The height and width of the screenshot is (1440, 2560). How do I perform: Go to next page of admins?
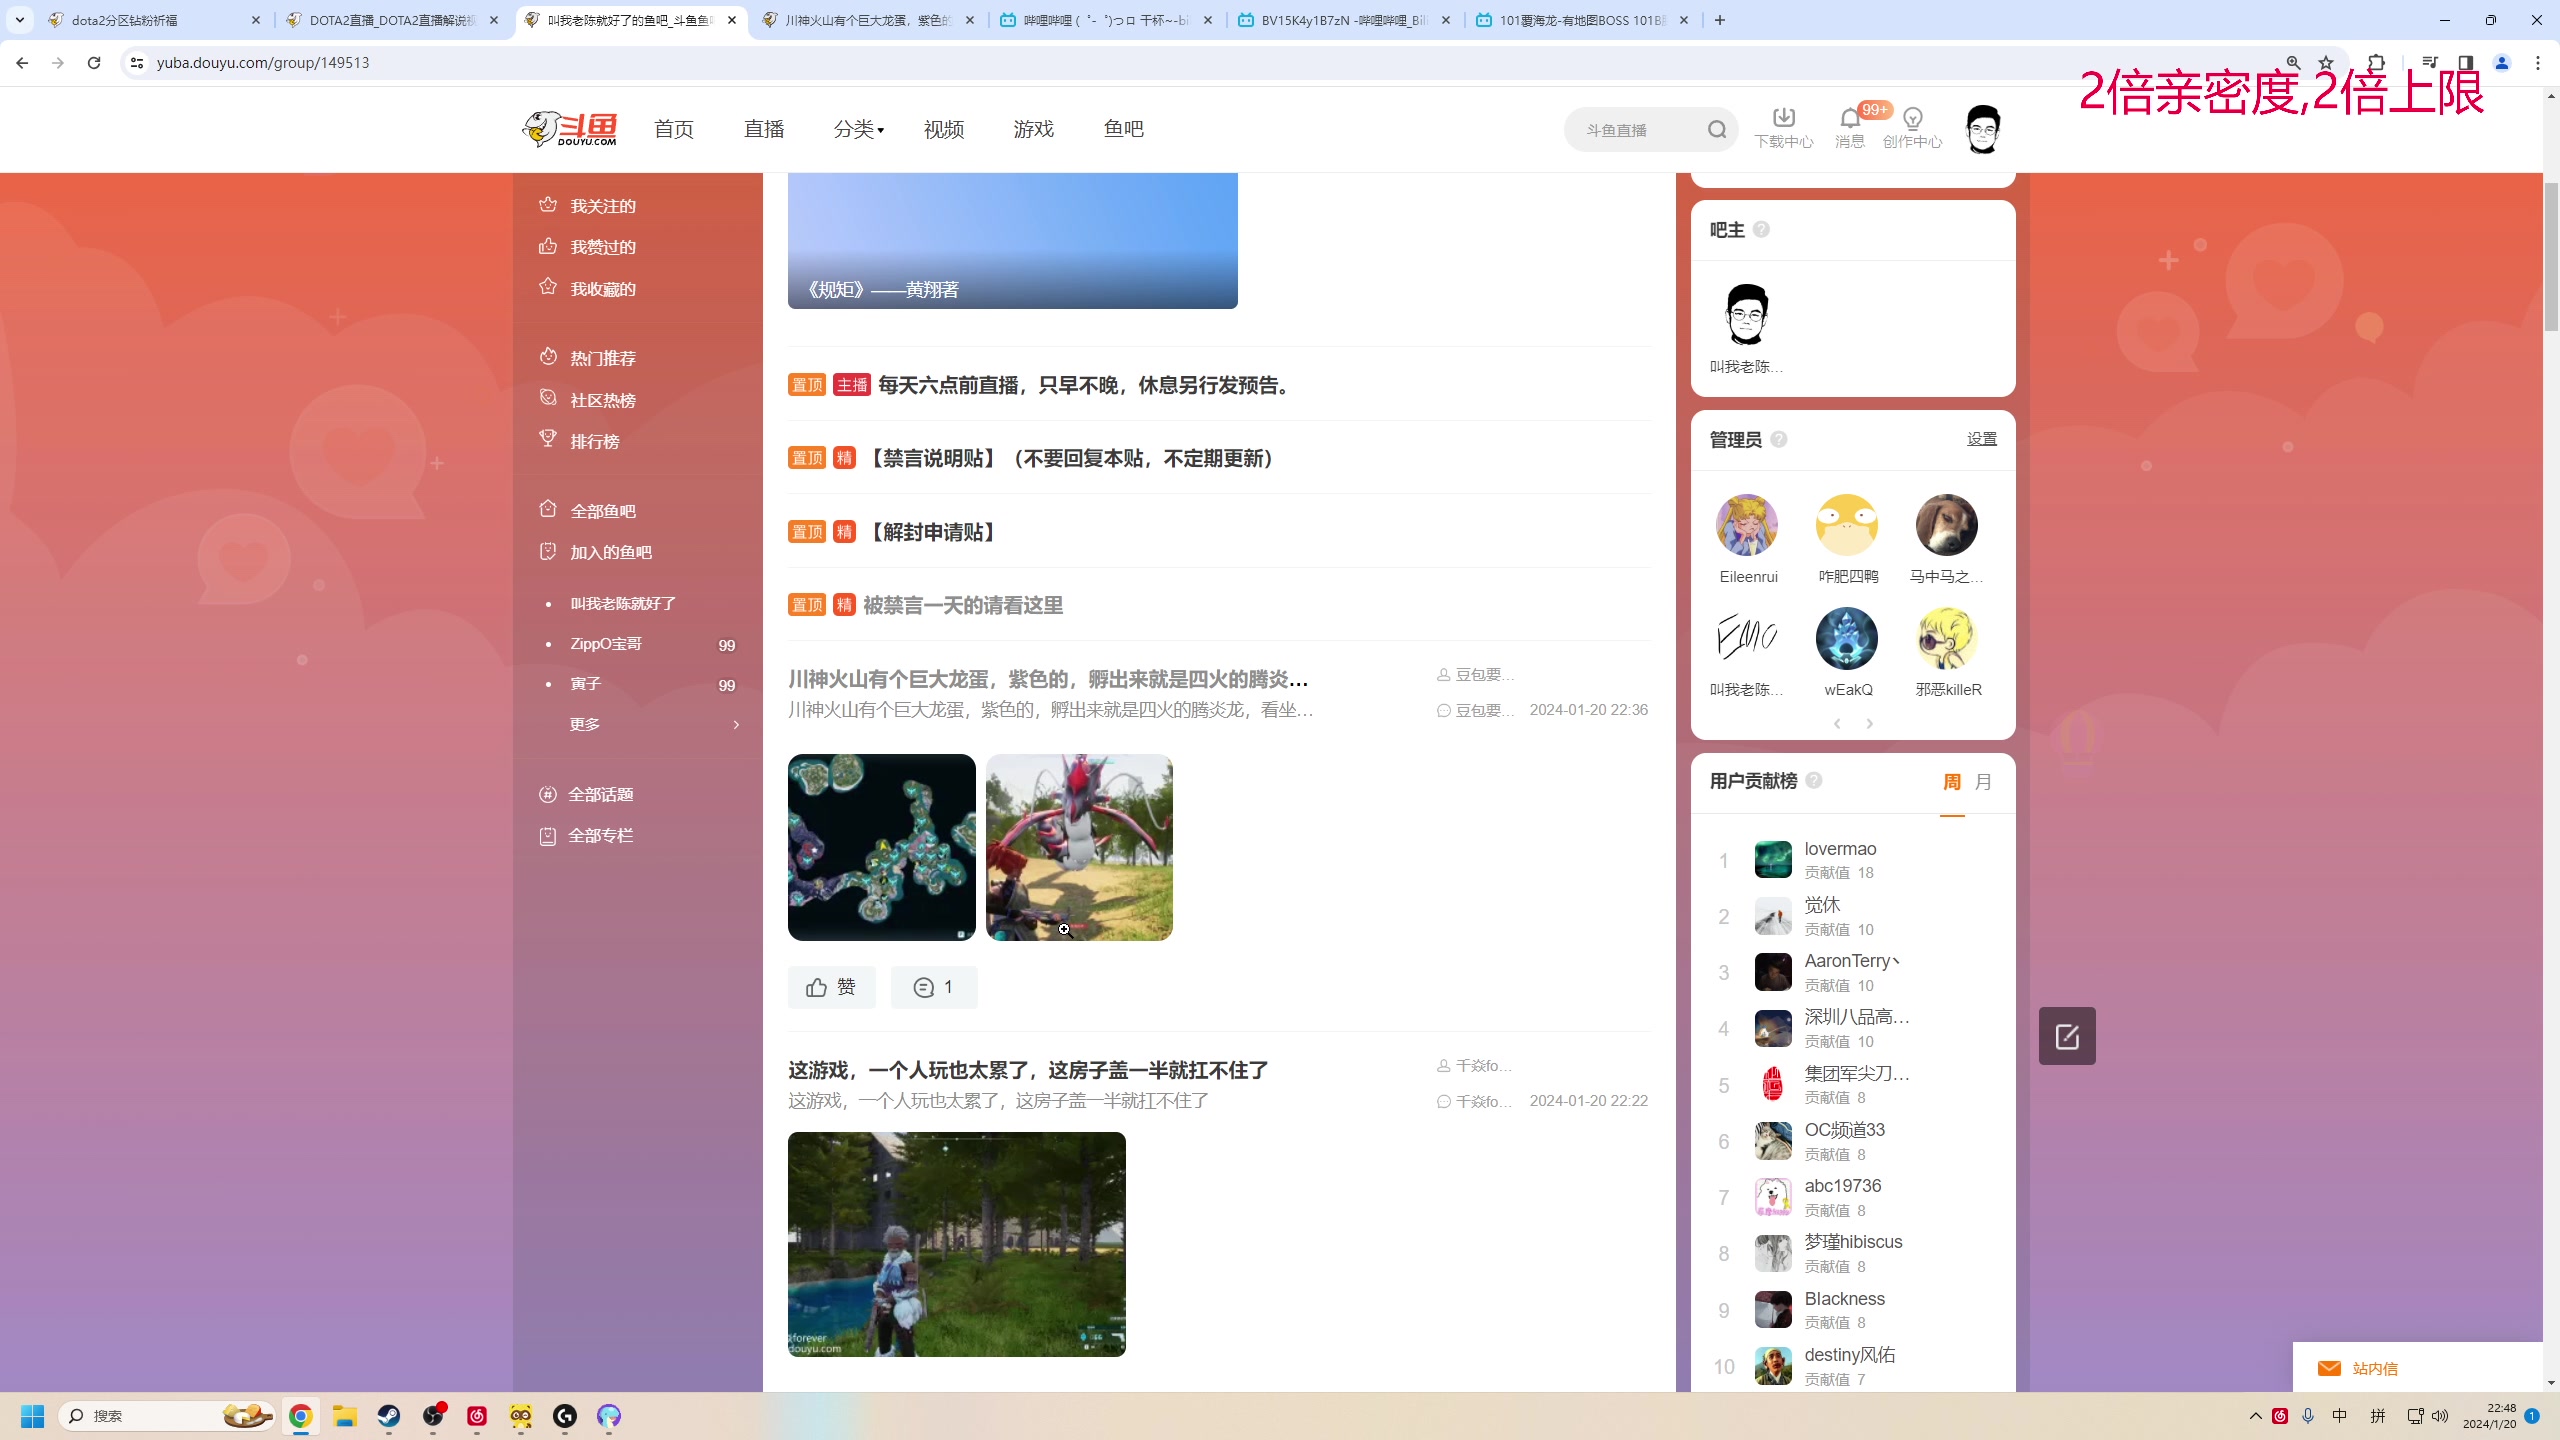pos(1869,723)
